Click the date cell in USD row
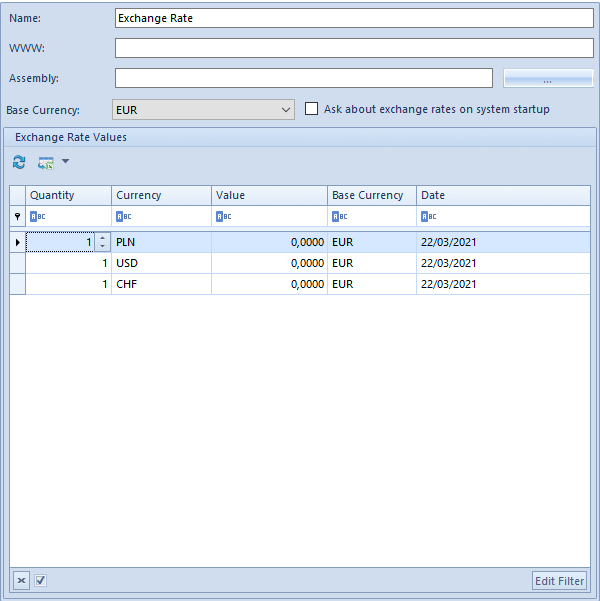600x601 pixels. [x=503, y=263]
